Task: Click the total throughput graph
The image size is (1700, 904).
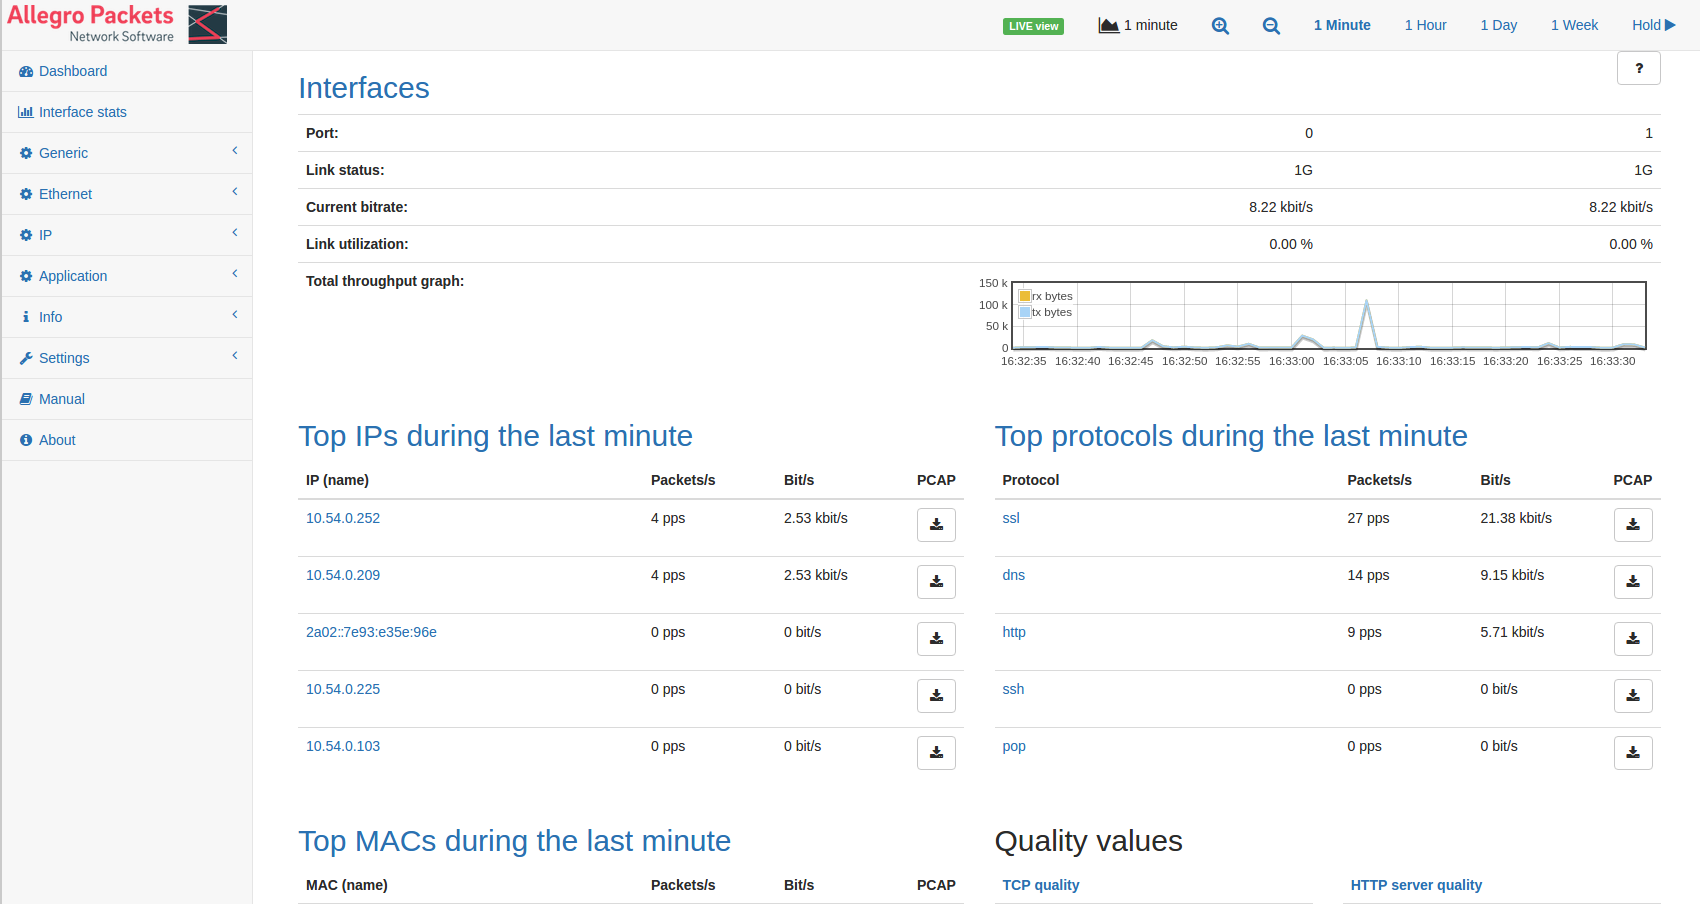Action: click(1329, 315)
